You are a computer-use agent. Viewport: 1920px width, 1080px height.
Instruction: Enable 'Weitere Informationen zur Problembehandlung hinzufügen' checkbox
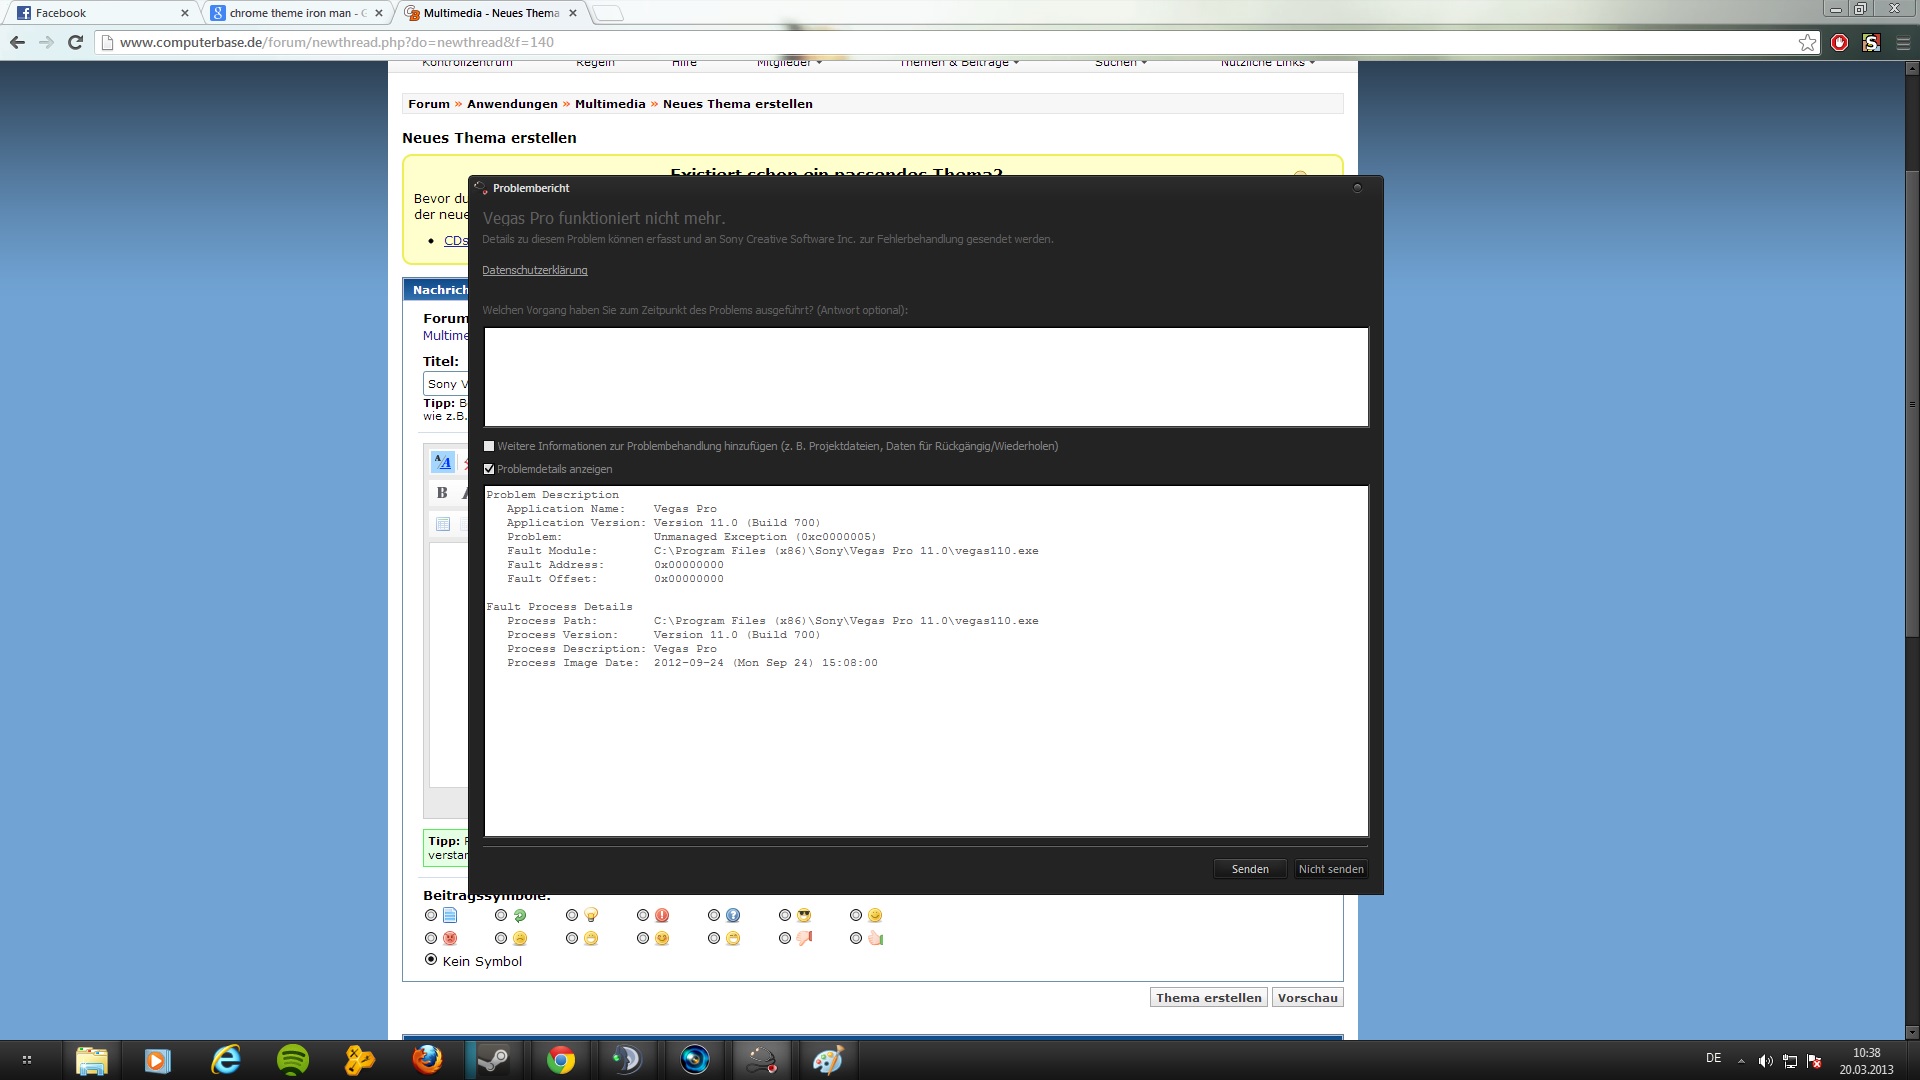pyautogui.click(x=489, y=446)
